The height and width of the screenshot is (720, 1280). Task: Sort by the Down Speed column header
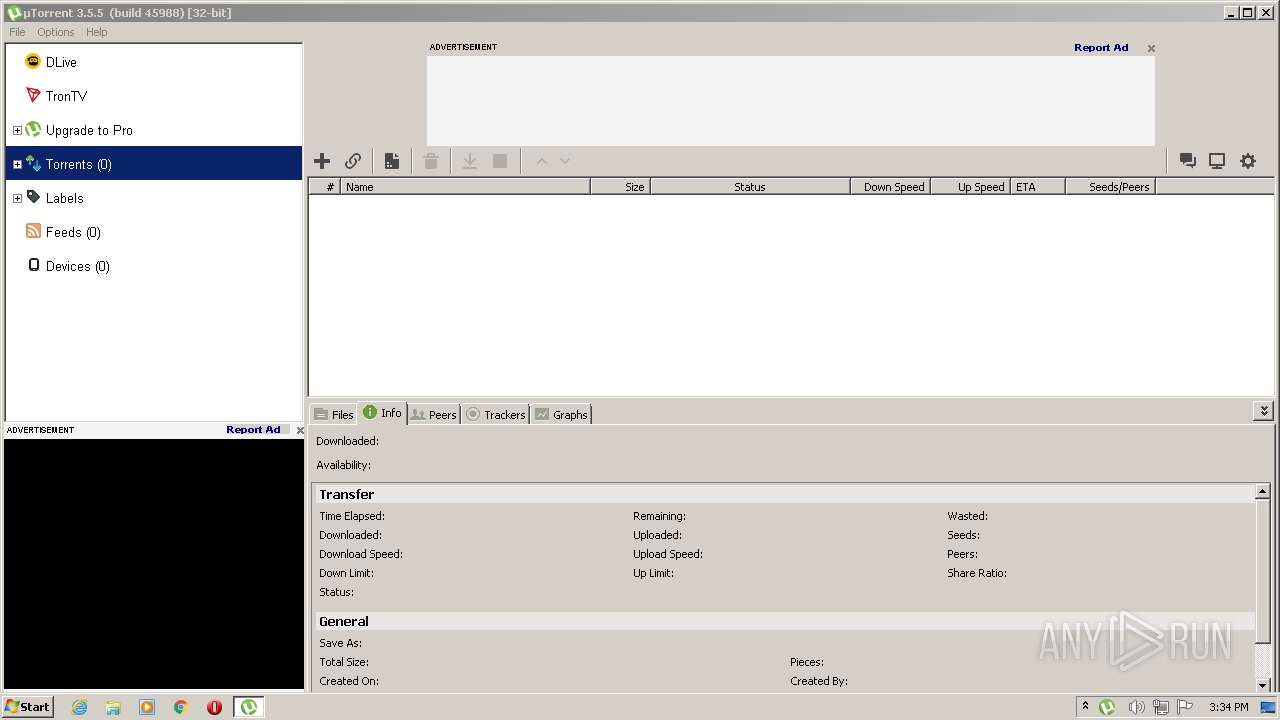pos(890,187)
